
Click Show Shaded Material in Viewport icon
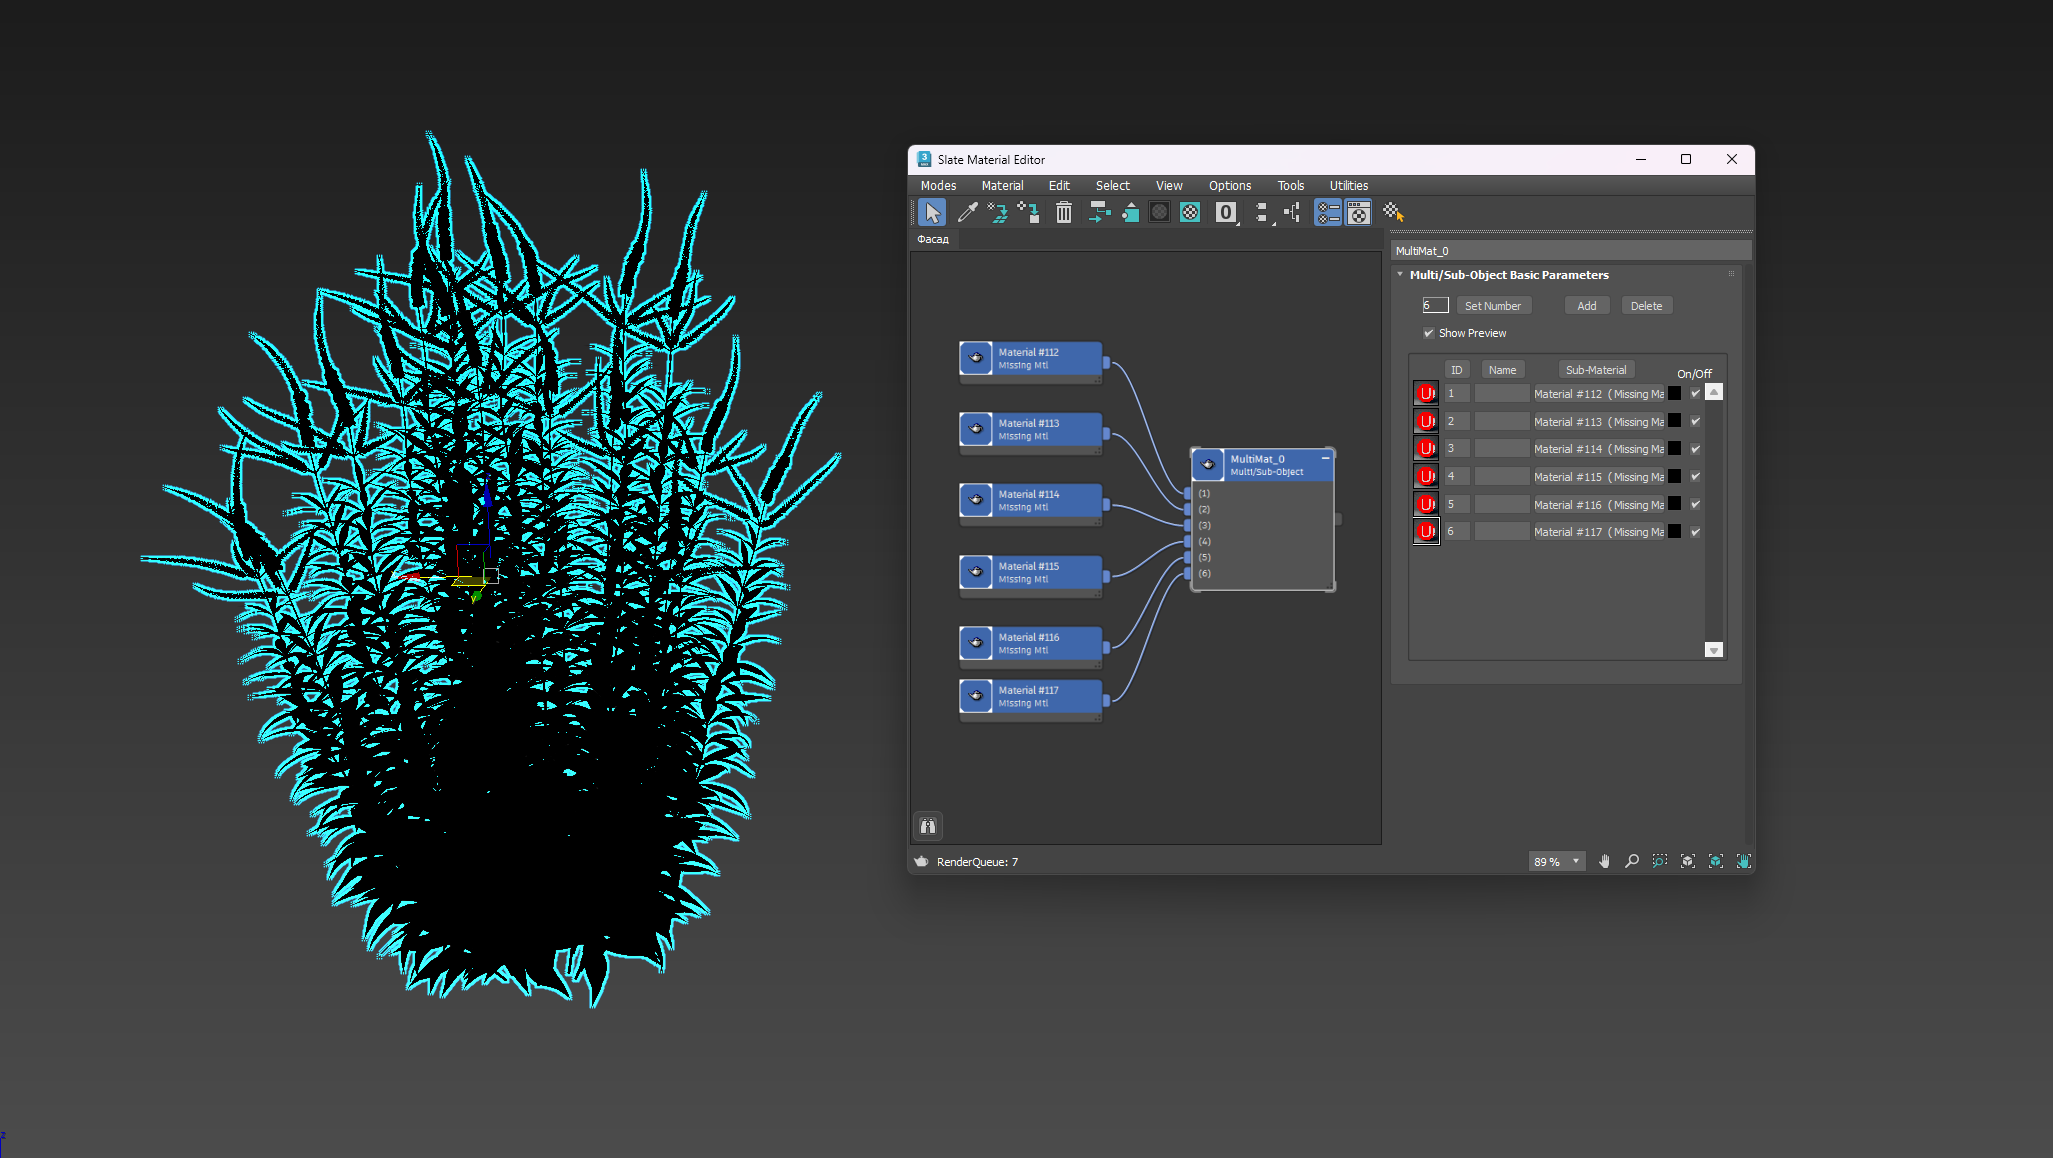tap(1190, 213)
